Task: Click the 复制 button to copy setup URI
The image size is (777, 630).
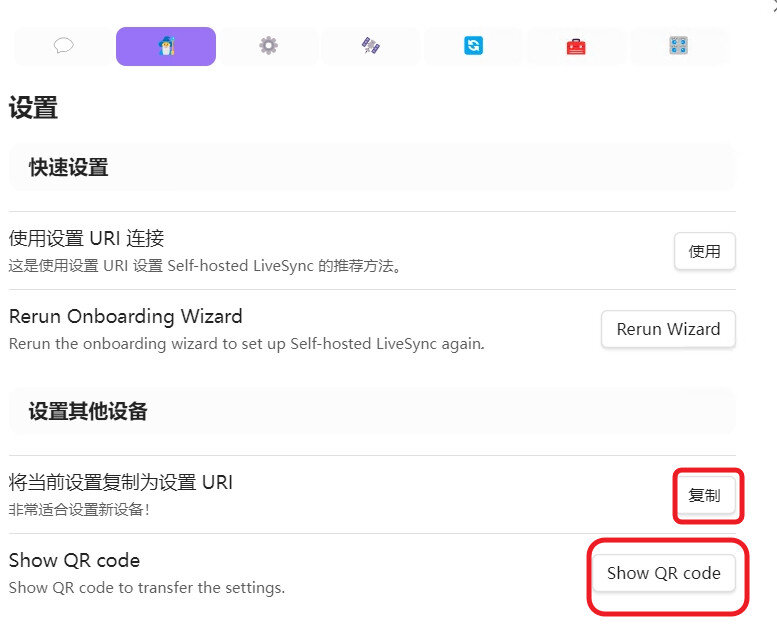Action: (704, 495)
